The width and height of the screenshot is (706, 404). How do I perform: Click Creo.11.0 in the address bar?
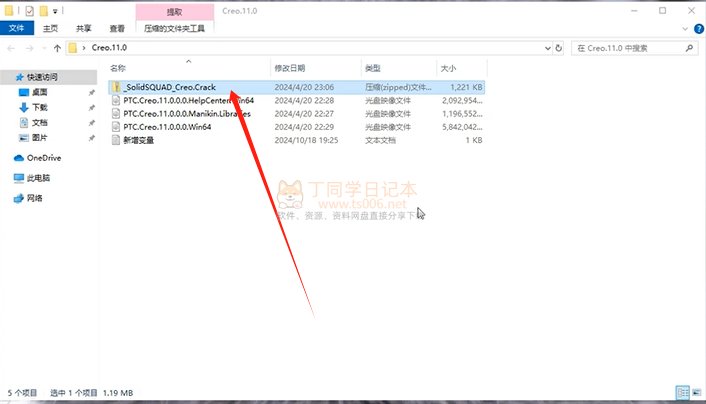(109, 47)
